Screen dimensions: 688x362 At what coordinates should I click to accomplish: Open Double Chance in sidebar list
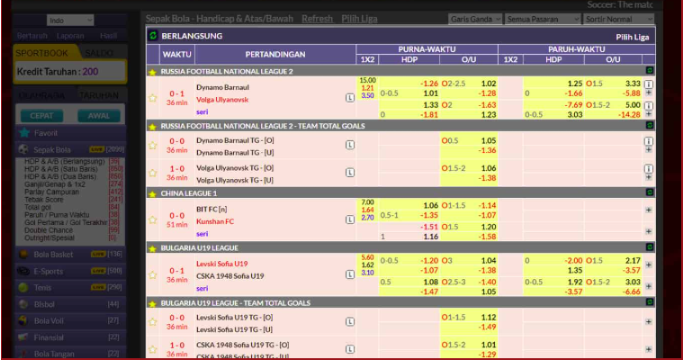coord(49,230)
